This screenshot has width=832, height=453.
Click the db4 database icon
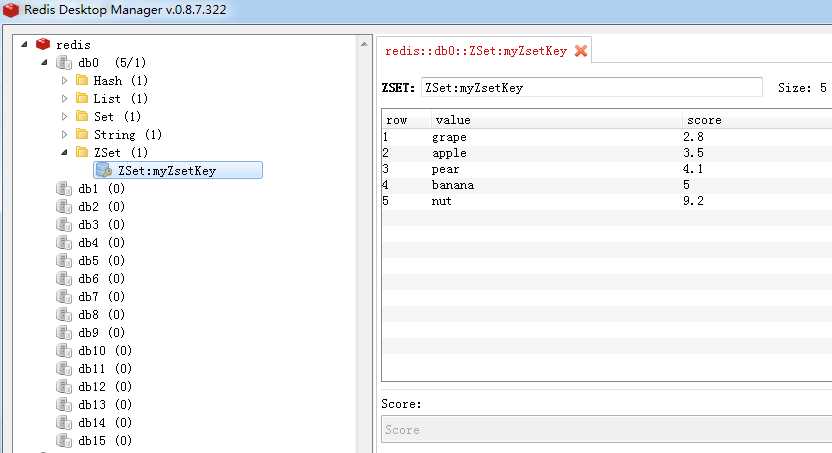coord(64,243)
